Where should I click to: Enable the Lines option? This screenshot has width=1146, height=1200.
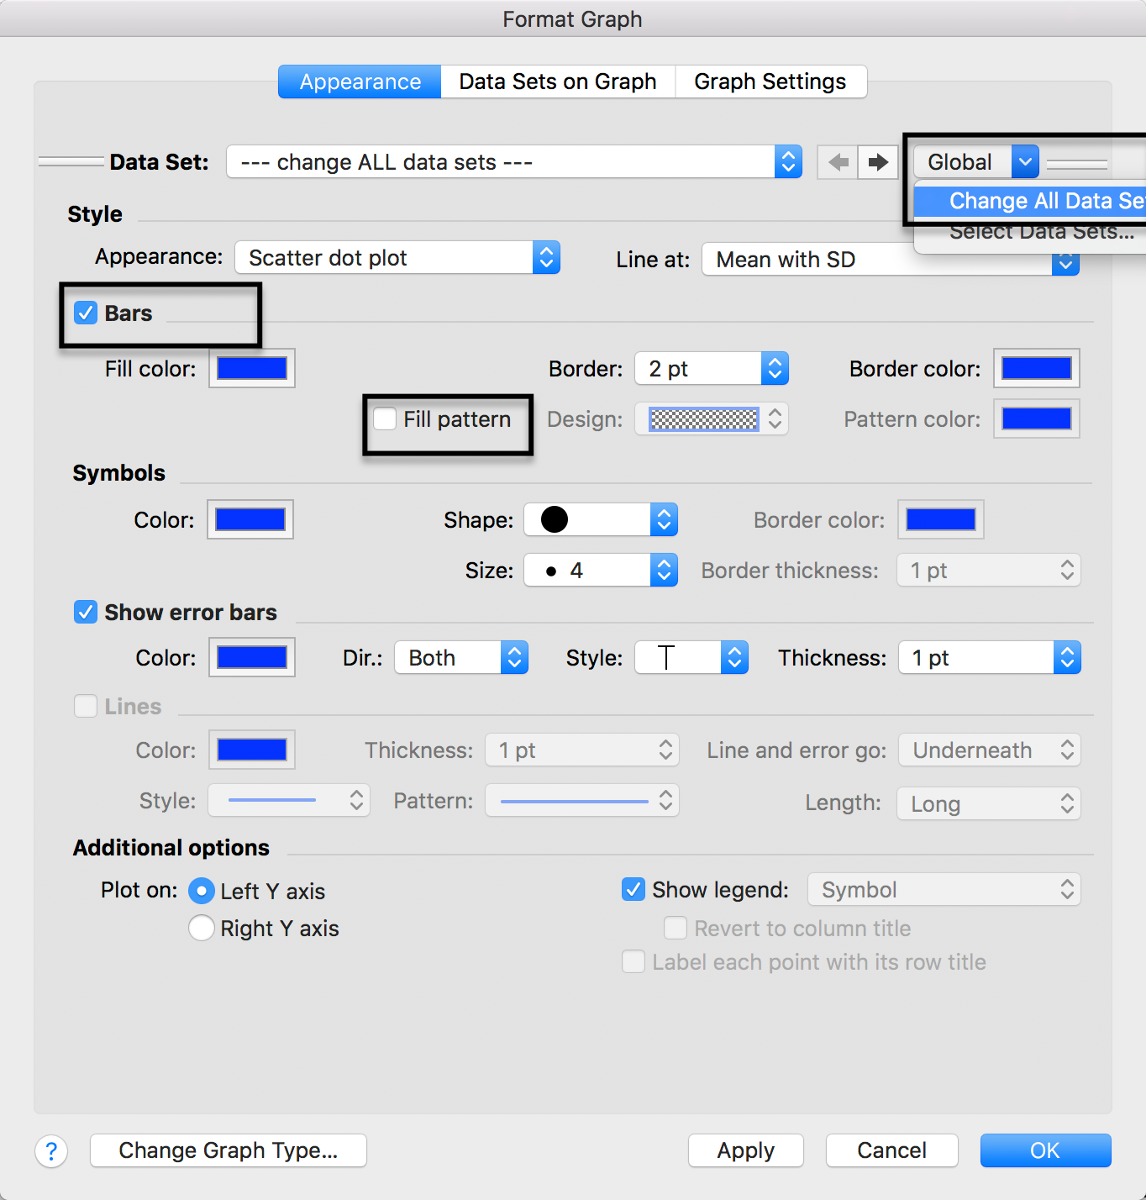coord(86,705)
